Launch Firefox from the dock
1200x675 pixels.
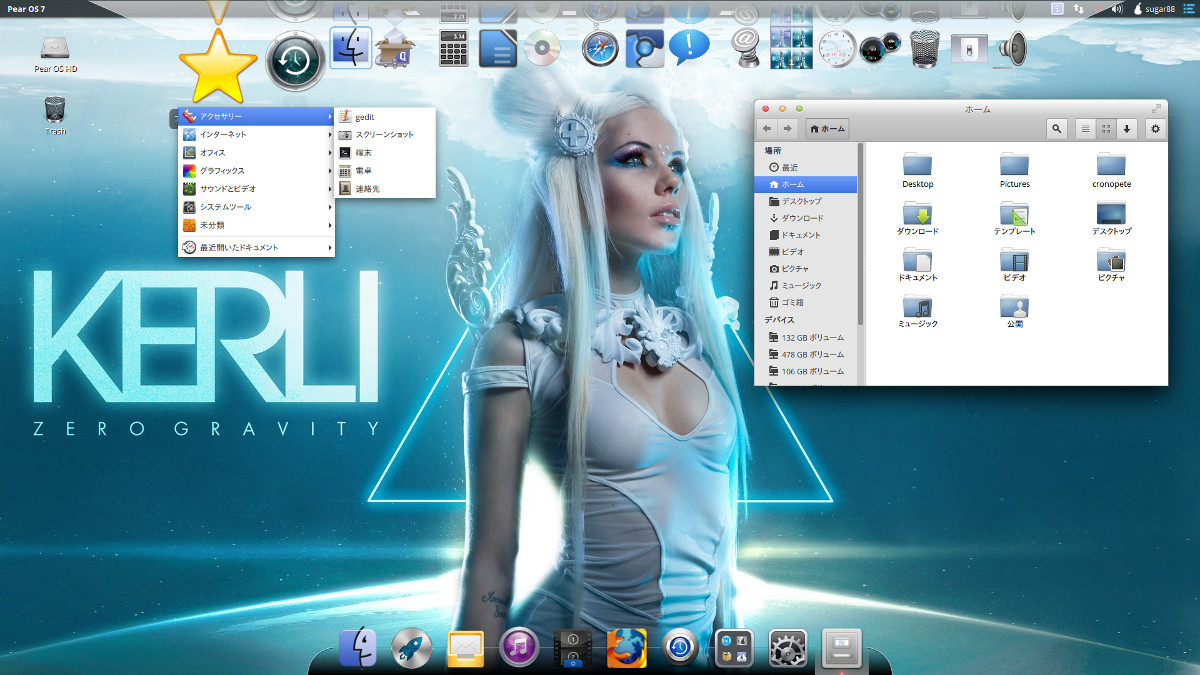click(x=627, y=648)
